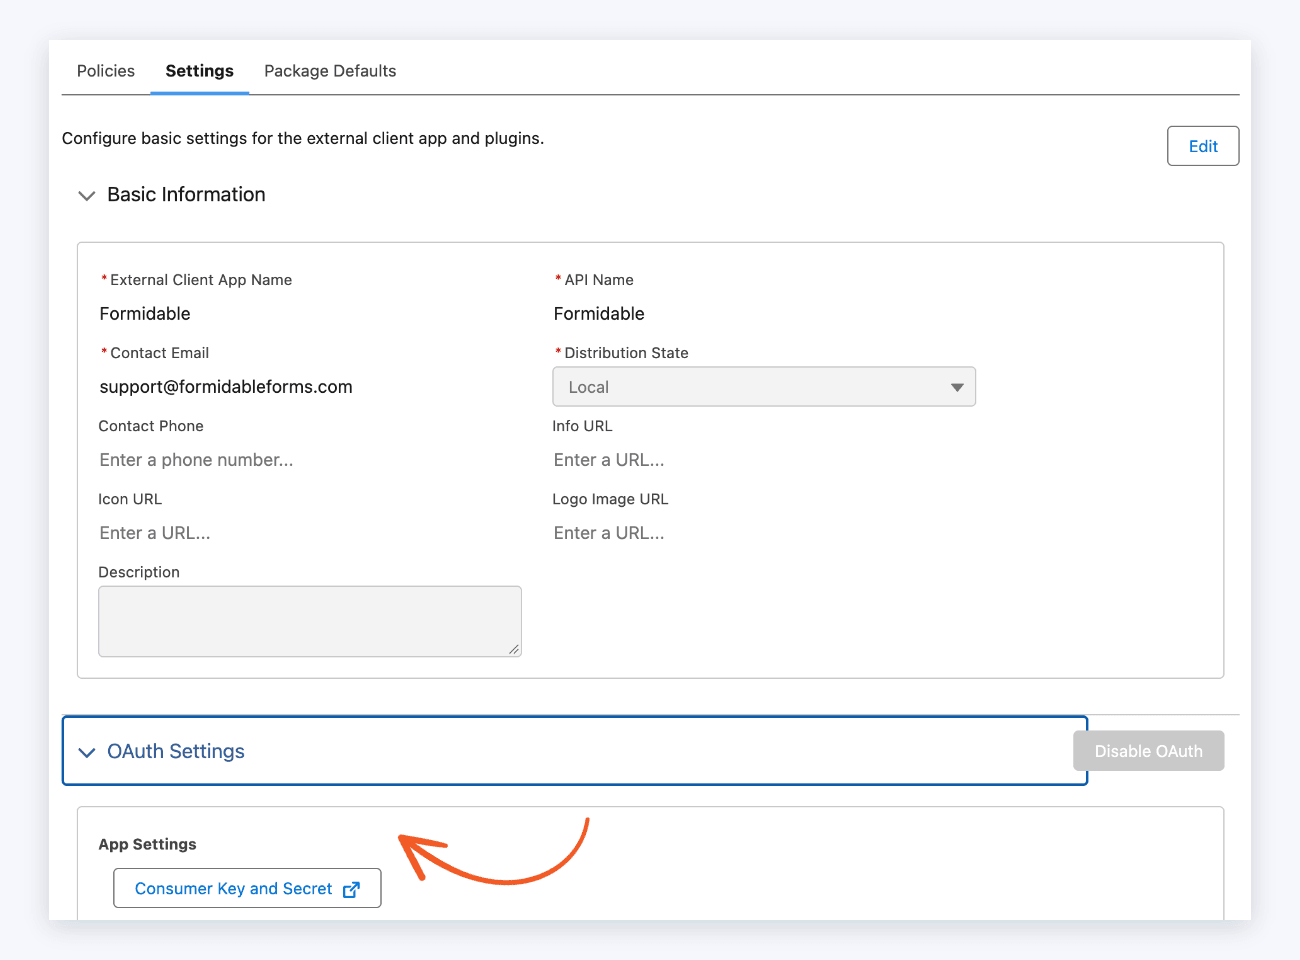Click the external link icon beside Consumer Key
Screen dimensions: 1300x960
pos(351,889)
